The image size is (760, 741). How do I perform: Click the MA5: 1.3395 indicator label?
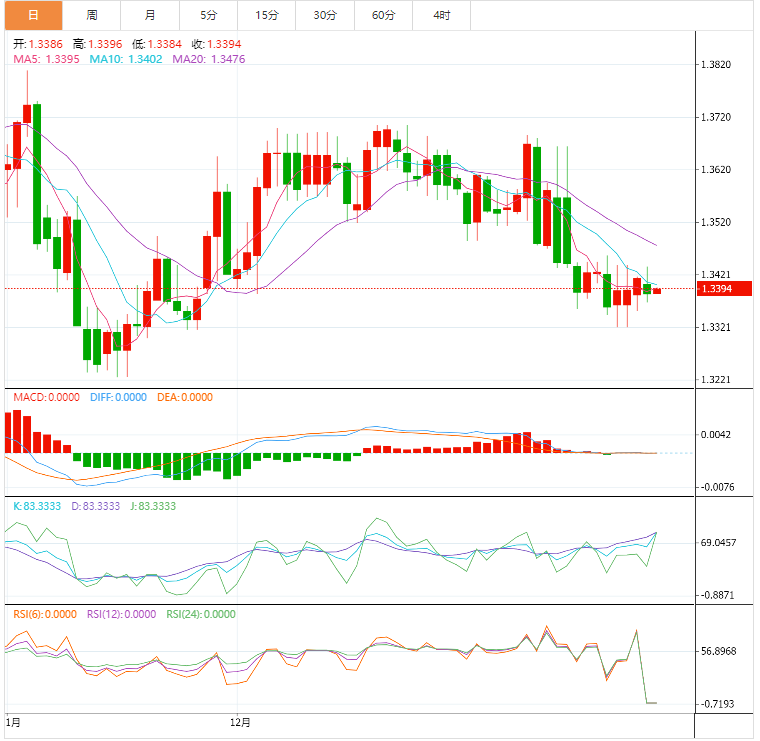[47, 59]
